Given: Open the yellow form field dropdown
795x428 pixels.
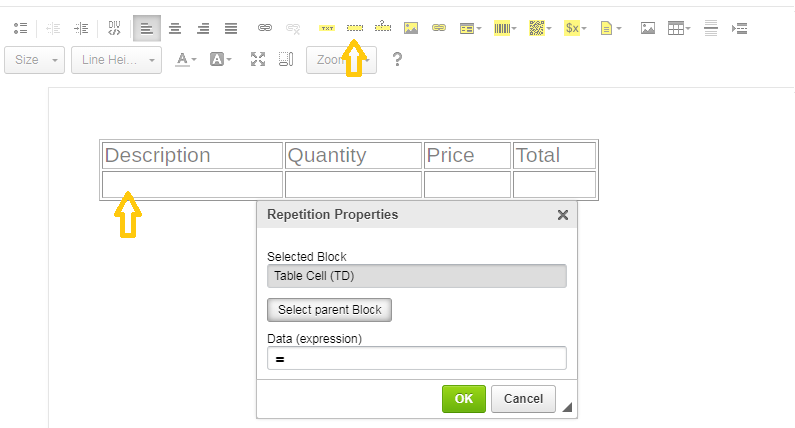Looking at the screenshot, I should coord(471,28).
